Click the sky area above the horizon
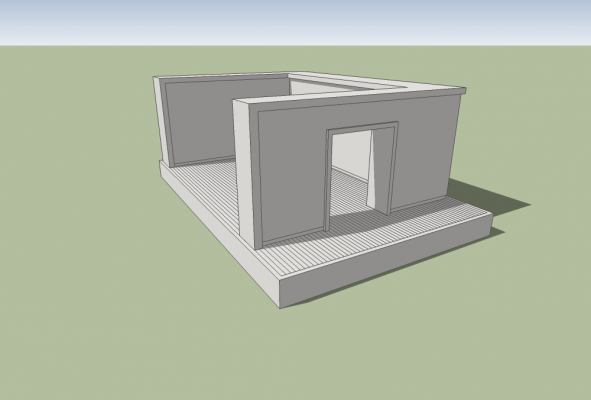This screenshot has height=400, width=591. 296,21
